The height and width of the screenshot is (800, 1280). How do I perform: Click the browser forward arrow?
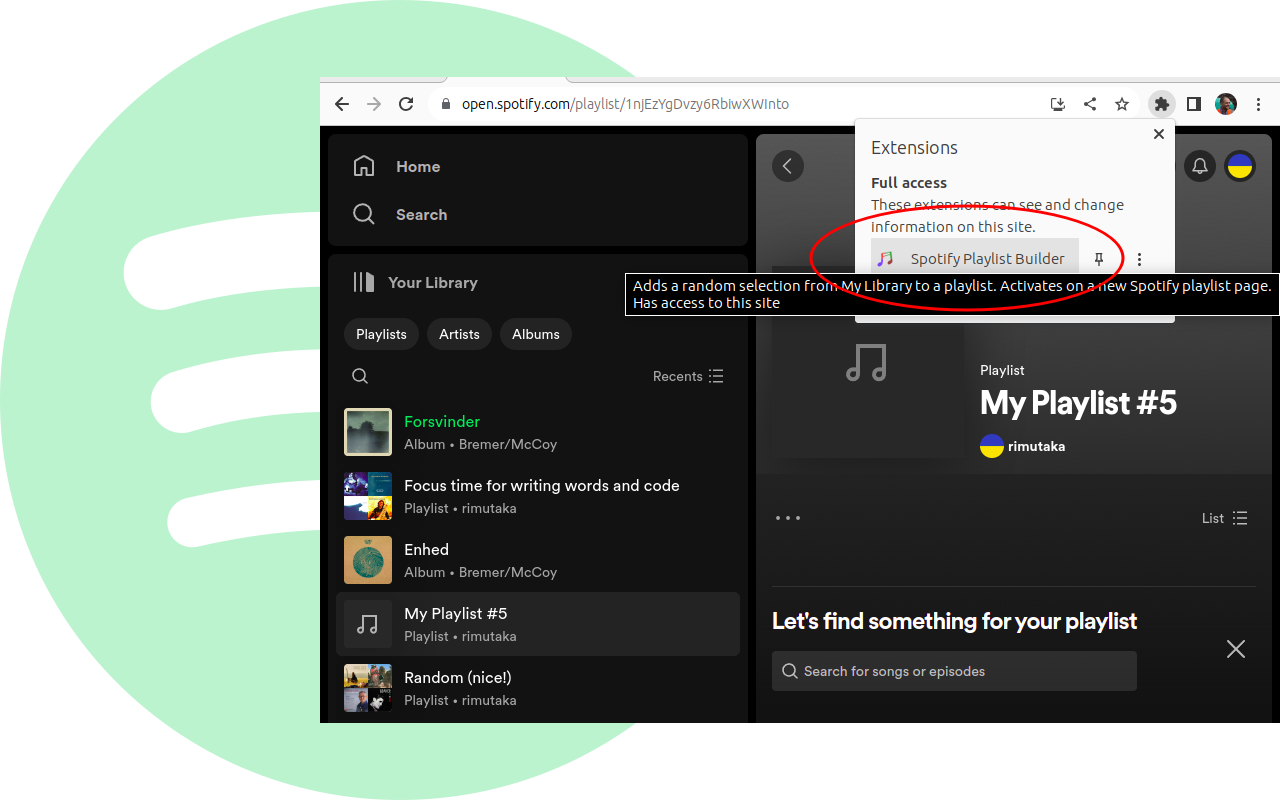374,104
